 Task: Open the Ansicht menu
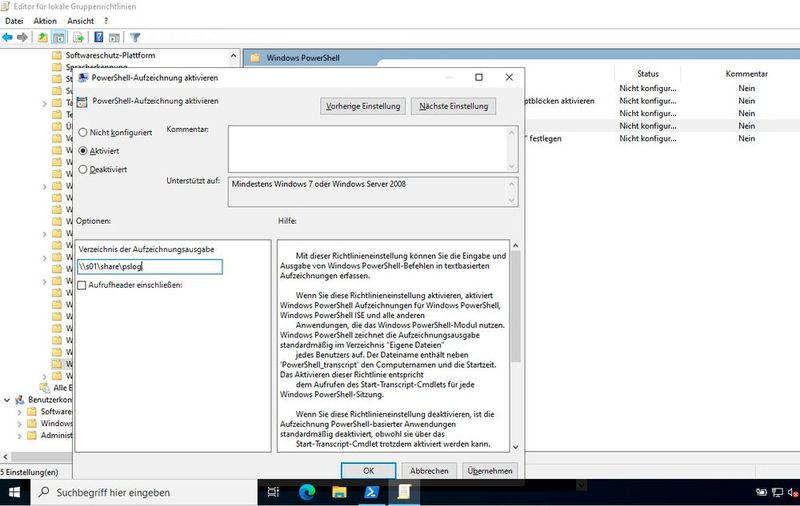click(x=81, y=21)
